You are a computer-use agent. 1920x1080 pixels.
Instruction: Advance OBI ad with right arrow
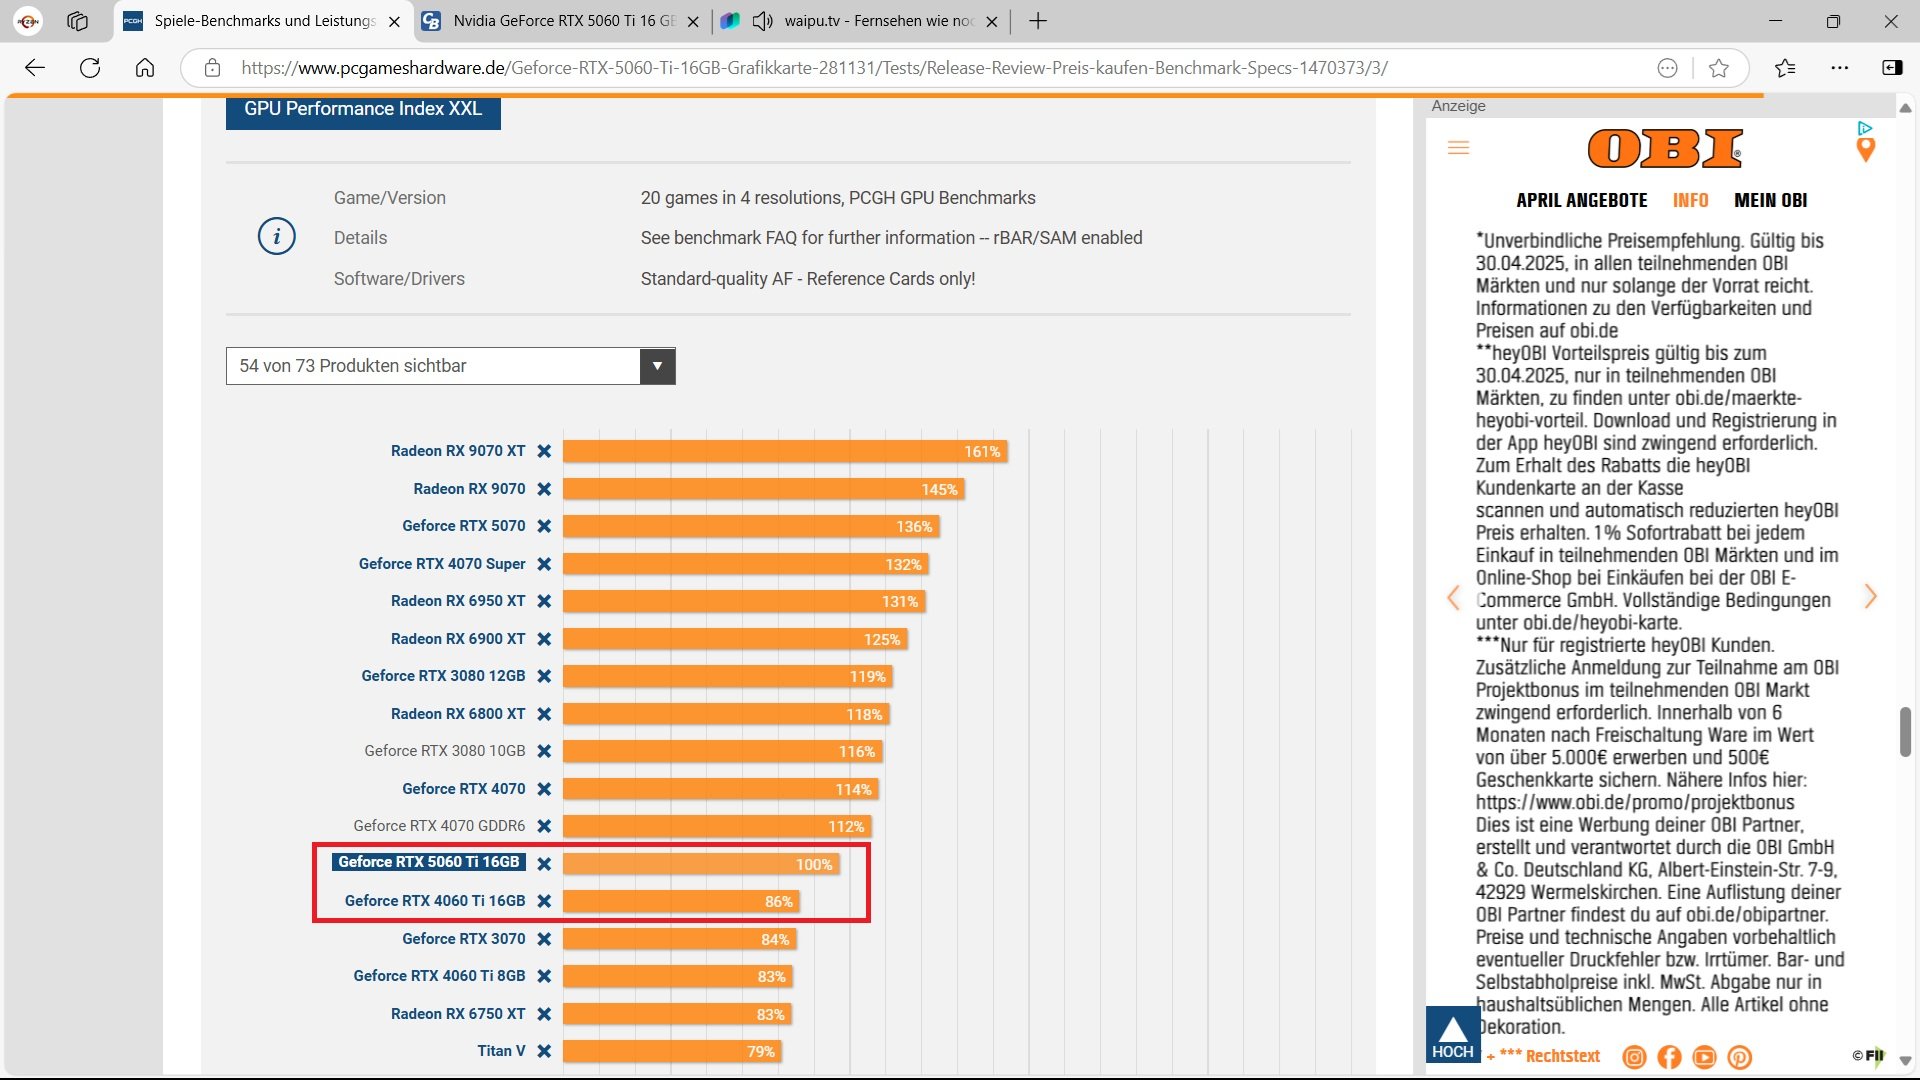1870,597
